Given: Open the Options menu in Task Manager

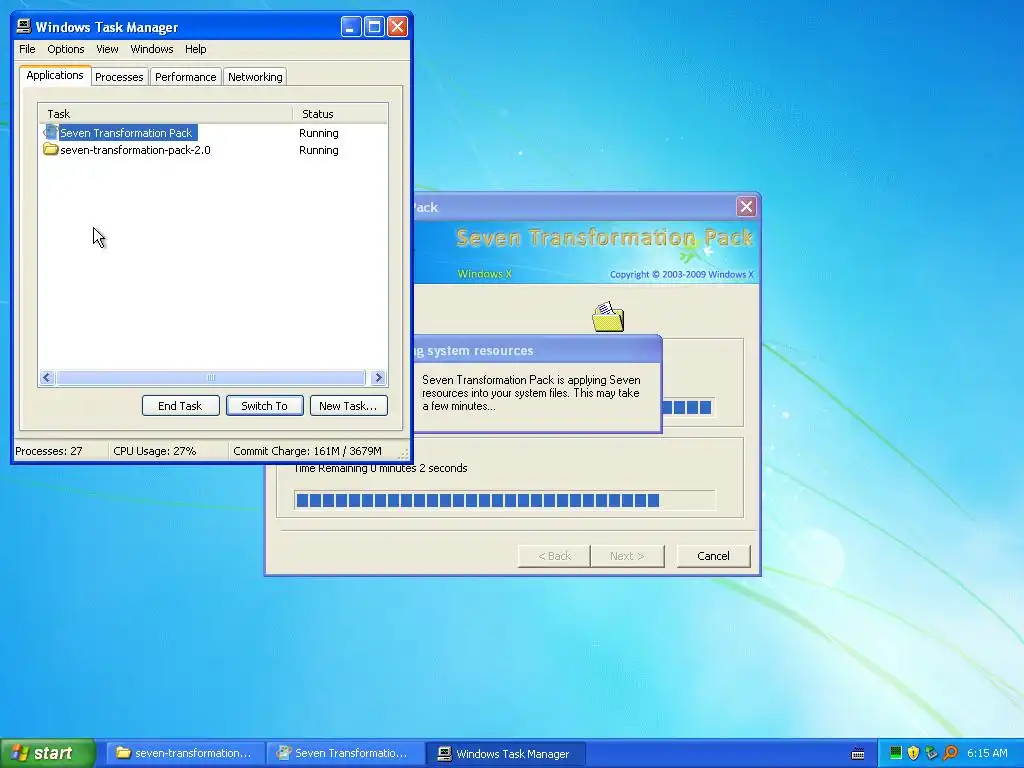Looking at the screenshot, I should coord(65,49).
